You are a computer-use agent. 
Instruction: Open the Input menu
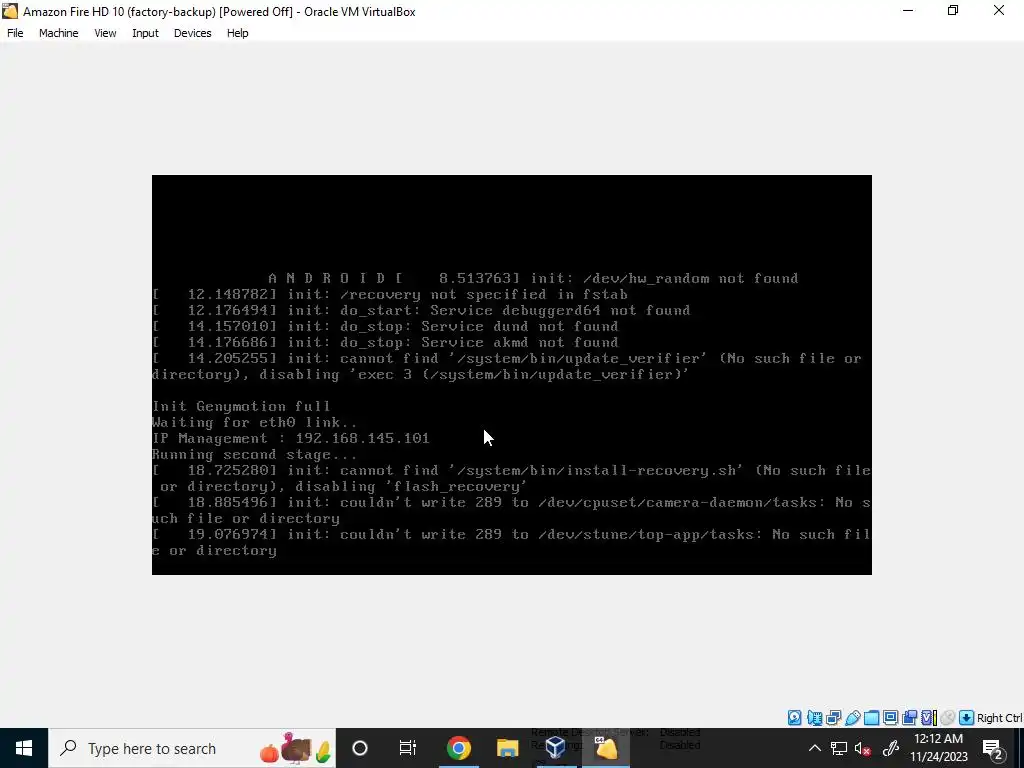tap(145, 33)
